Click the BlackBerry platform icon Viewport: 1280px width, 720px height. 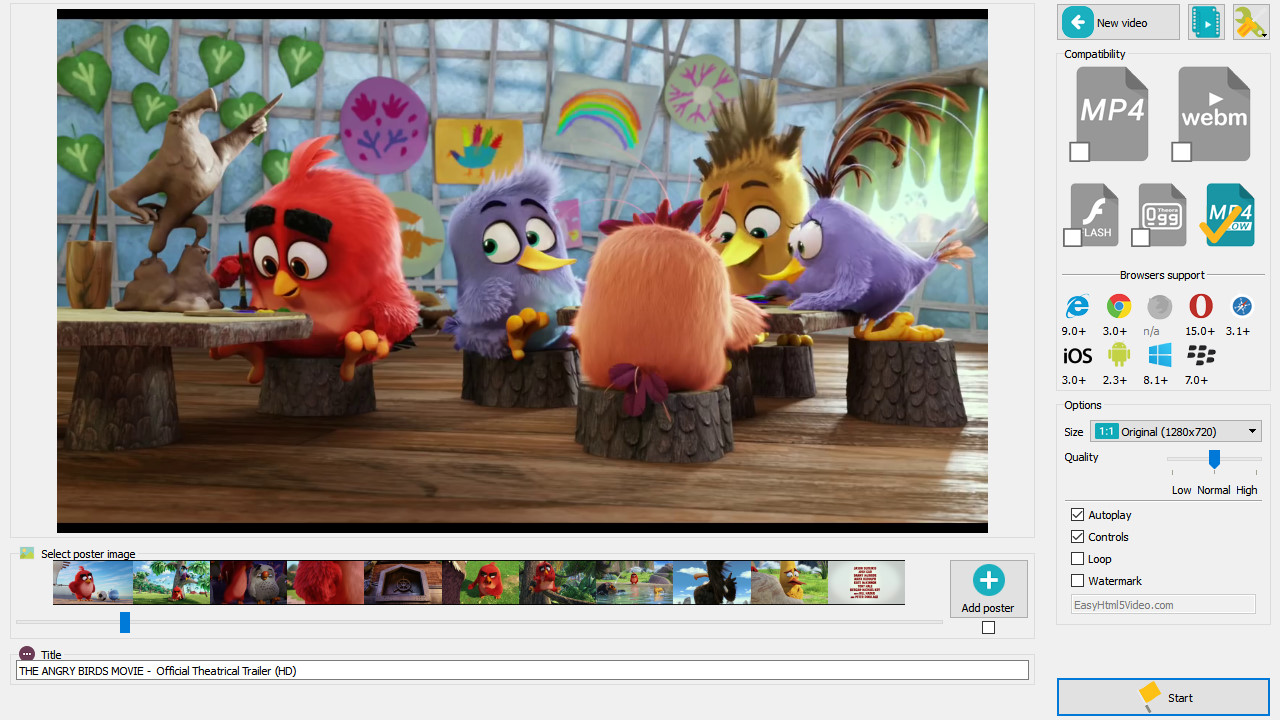[x=1200, y=355]
